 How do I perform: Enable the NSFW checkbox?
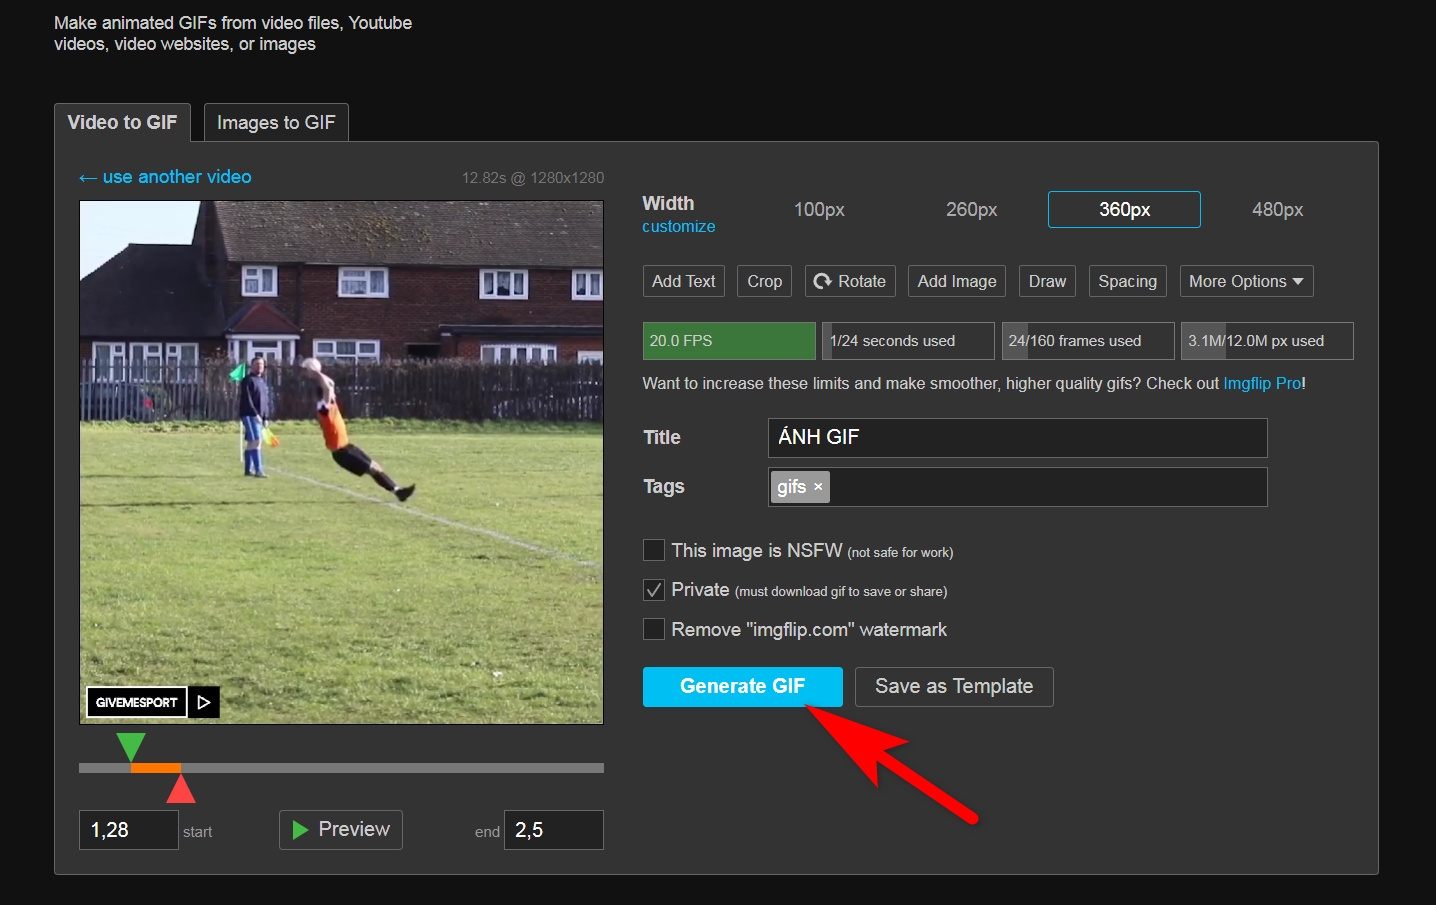(654, 550)
